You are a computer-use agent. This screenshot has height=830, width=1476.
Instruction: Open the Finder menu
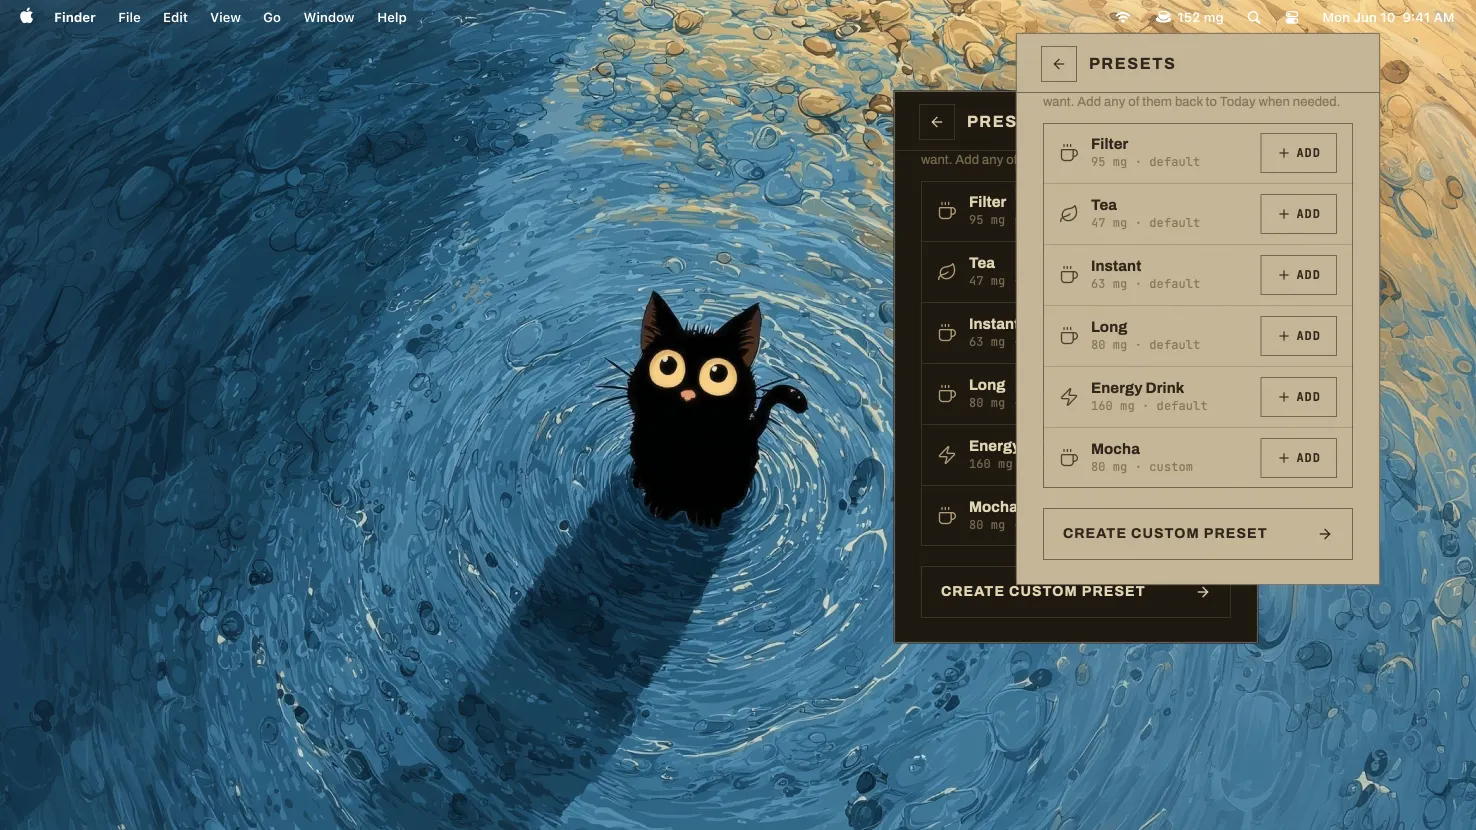click(x=75, y=17)
